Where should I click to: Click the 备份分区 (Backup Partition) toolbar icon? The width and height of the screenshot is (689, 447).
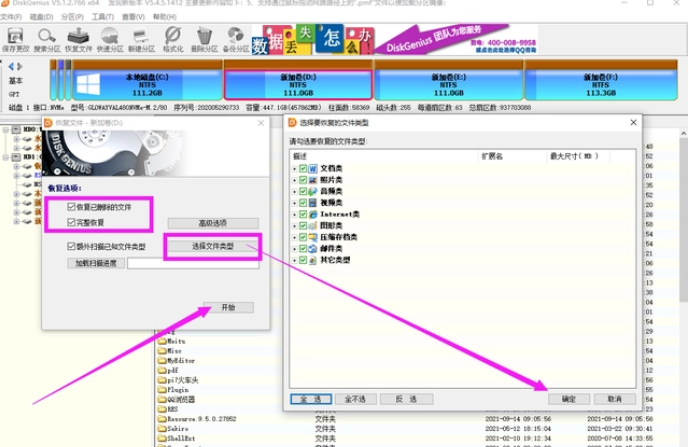coord(235,39)
